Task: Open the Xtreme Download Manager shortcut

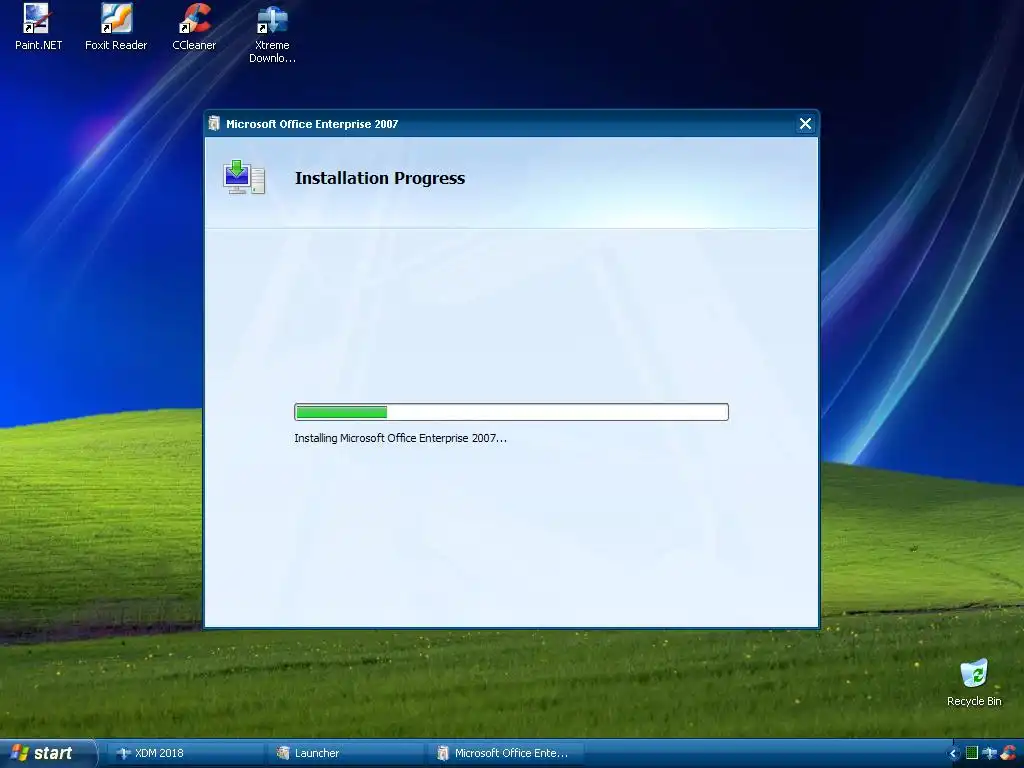Action: click(x=272, y=33)
